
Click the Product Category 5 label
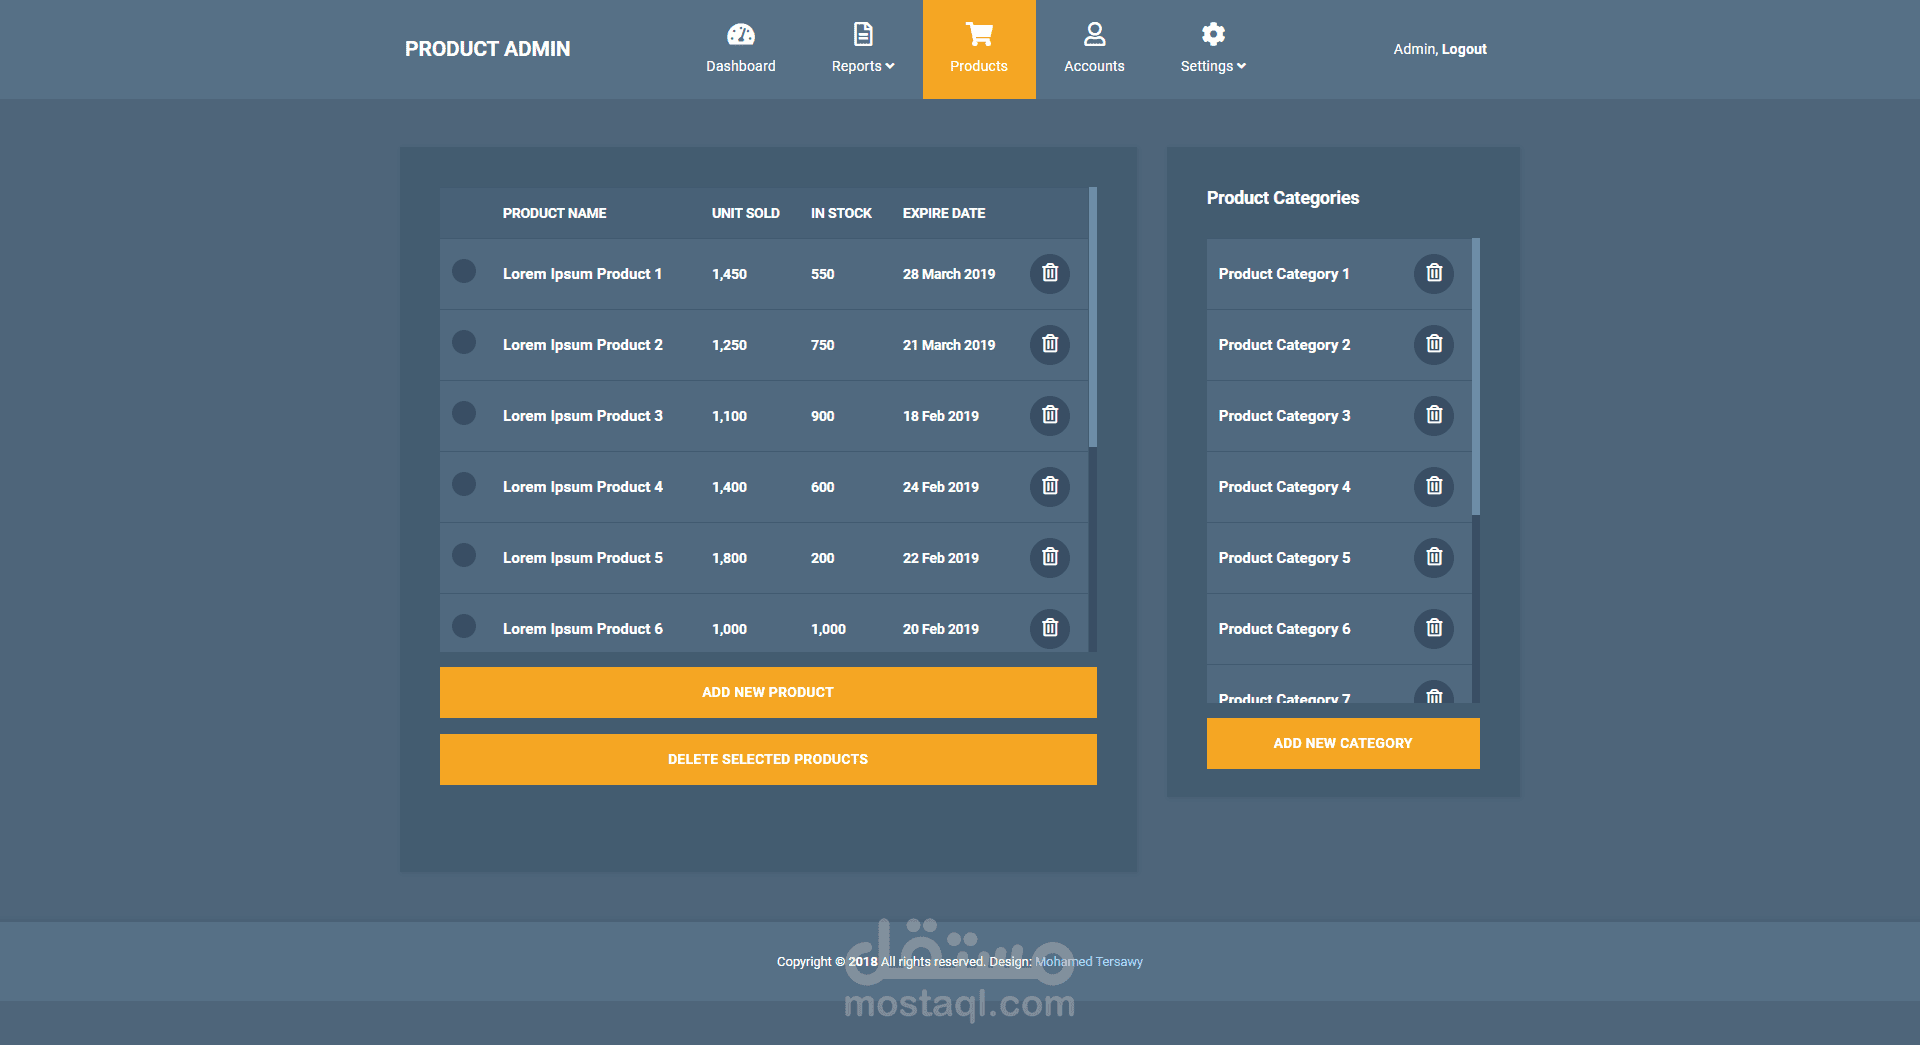(1284, 558)
